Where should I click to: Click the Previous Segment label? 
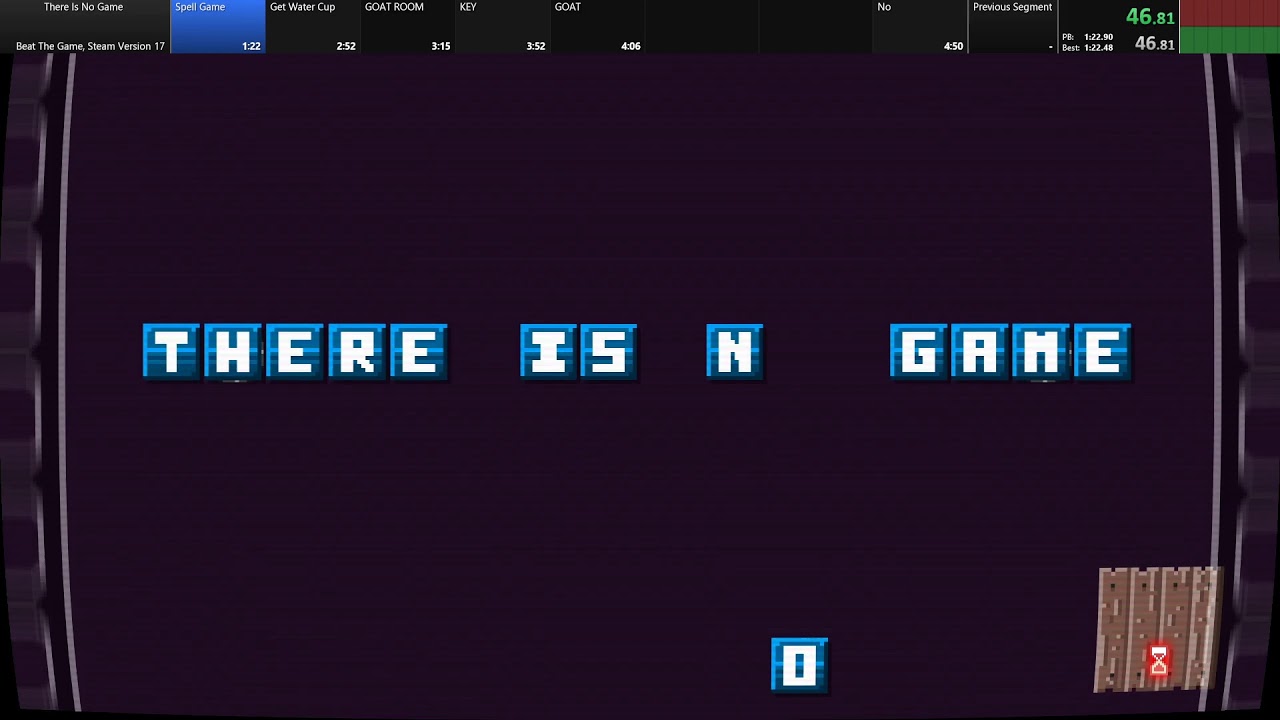1013,7
